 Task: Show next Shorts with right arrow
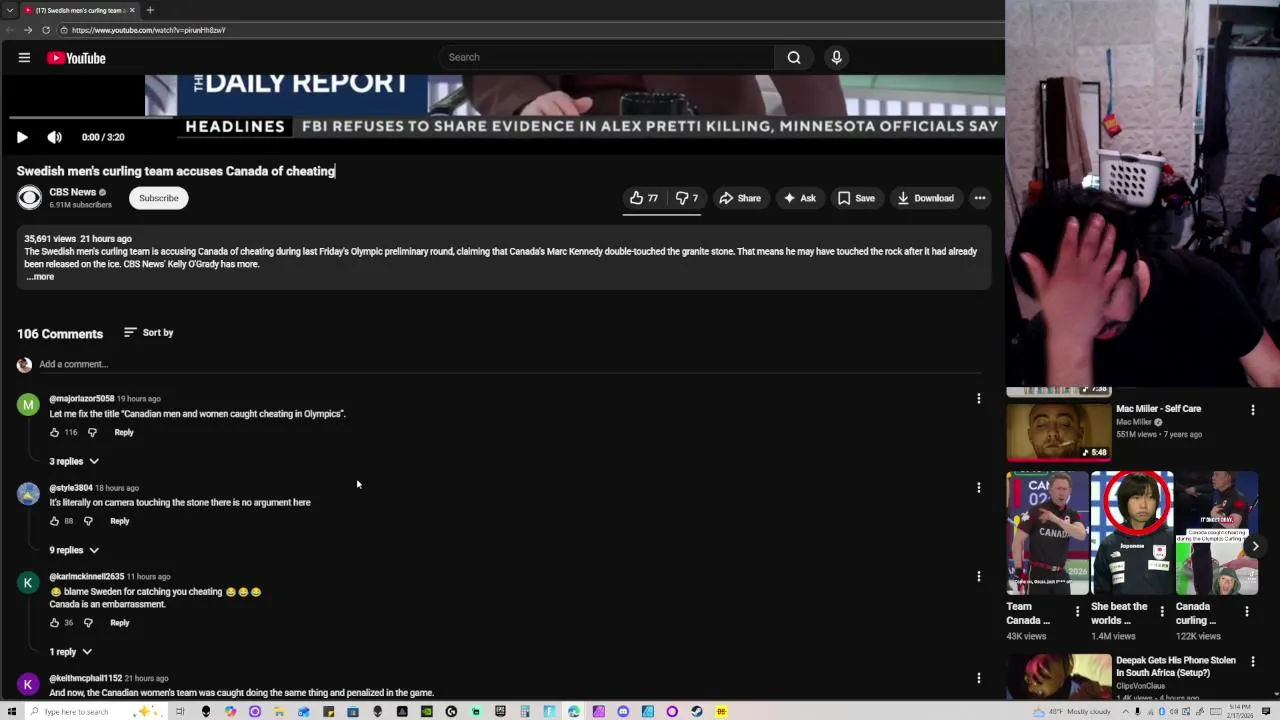(1255, 546)
